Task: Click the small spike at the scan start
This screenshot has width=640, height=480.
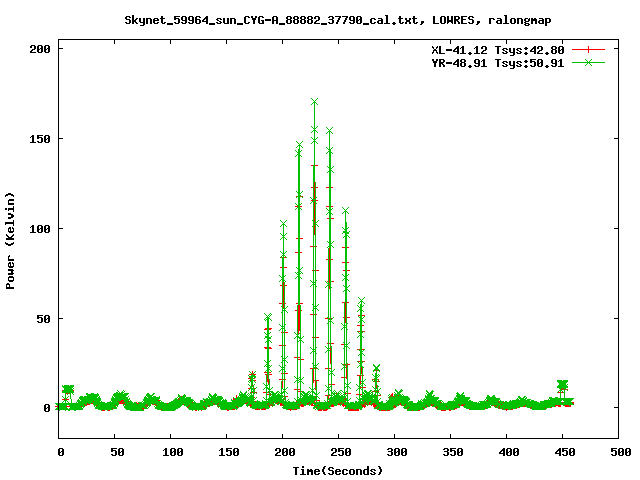Action: tap(68, 390)
